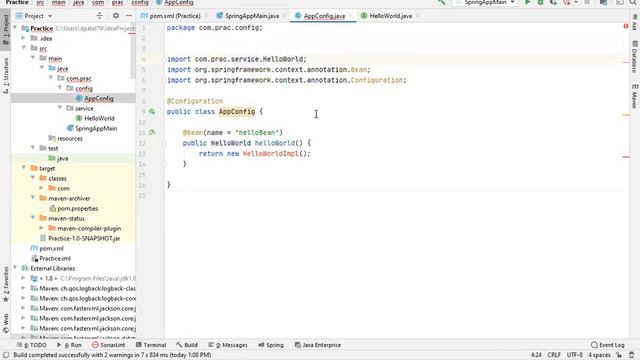640x360 pixels.
Task: Open the Web tool window
Action: click(5, 323)
